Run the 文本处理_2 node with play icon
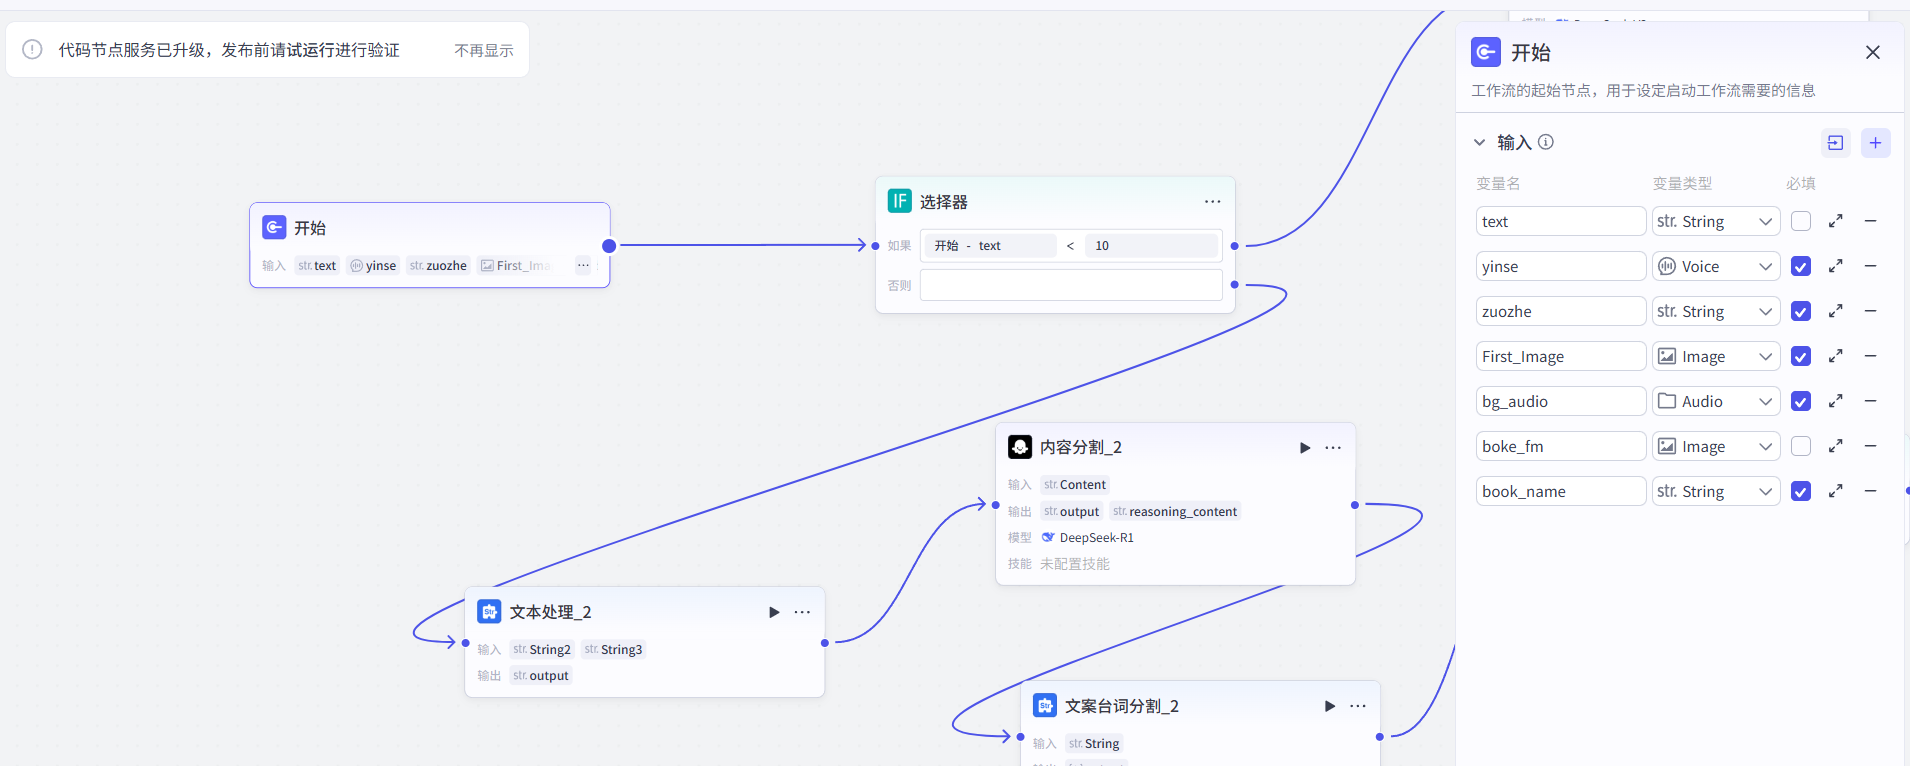This screenshot has height=766, width=1910. point(773,612)
